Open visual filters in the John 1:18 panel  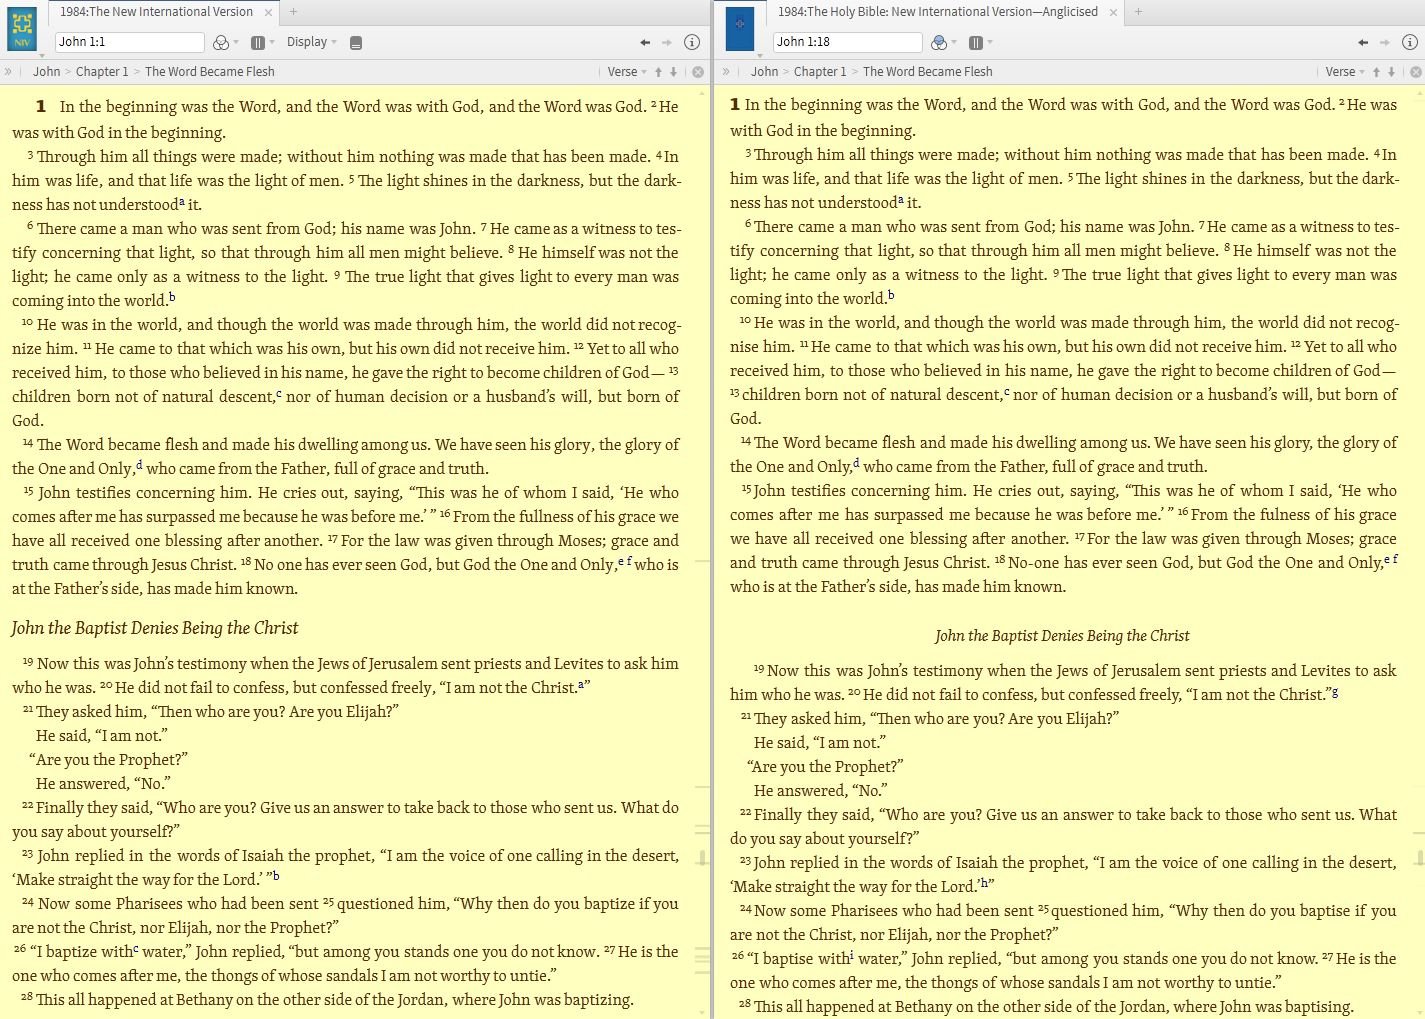pos(938,42)
